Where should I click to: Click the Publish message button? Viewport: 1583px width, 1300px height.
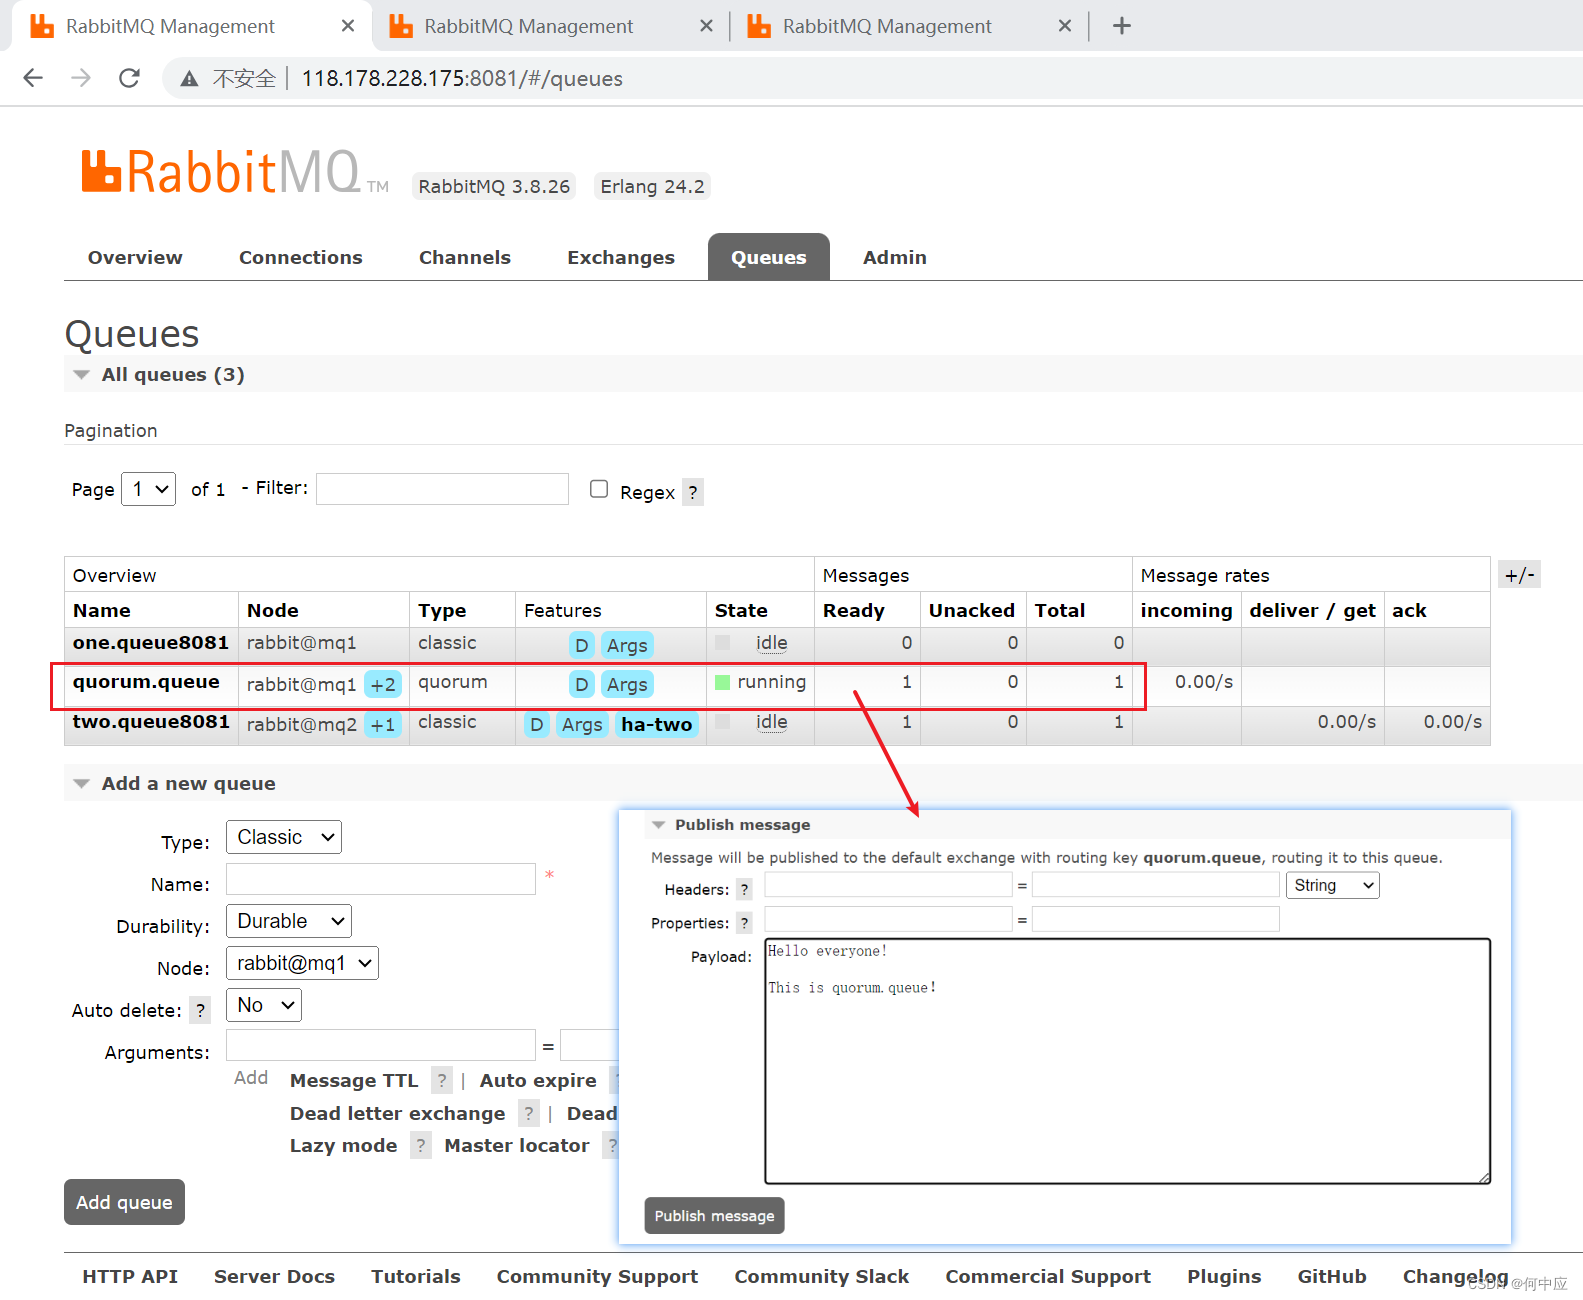(715, 1216)
